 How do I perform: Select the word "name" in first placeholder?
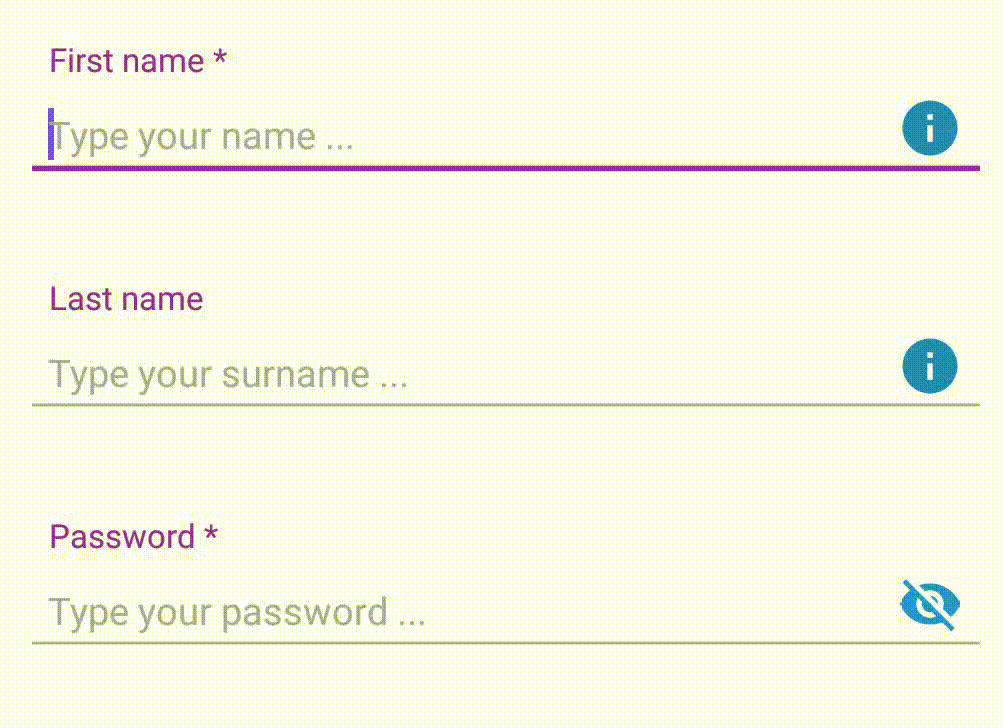click(x=269, y=138)
